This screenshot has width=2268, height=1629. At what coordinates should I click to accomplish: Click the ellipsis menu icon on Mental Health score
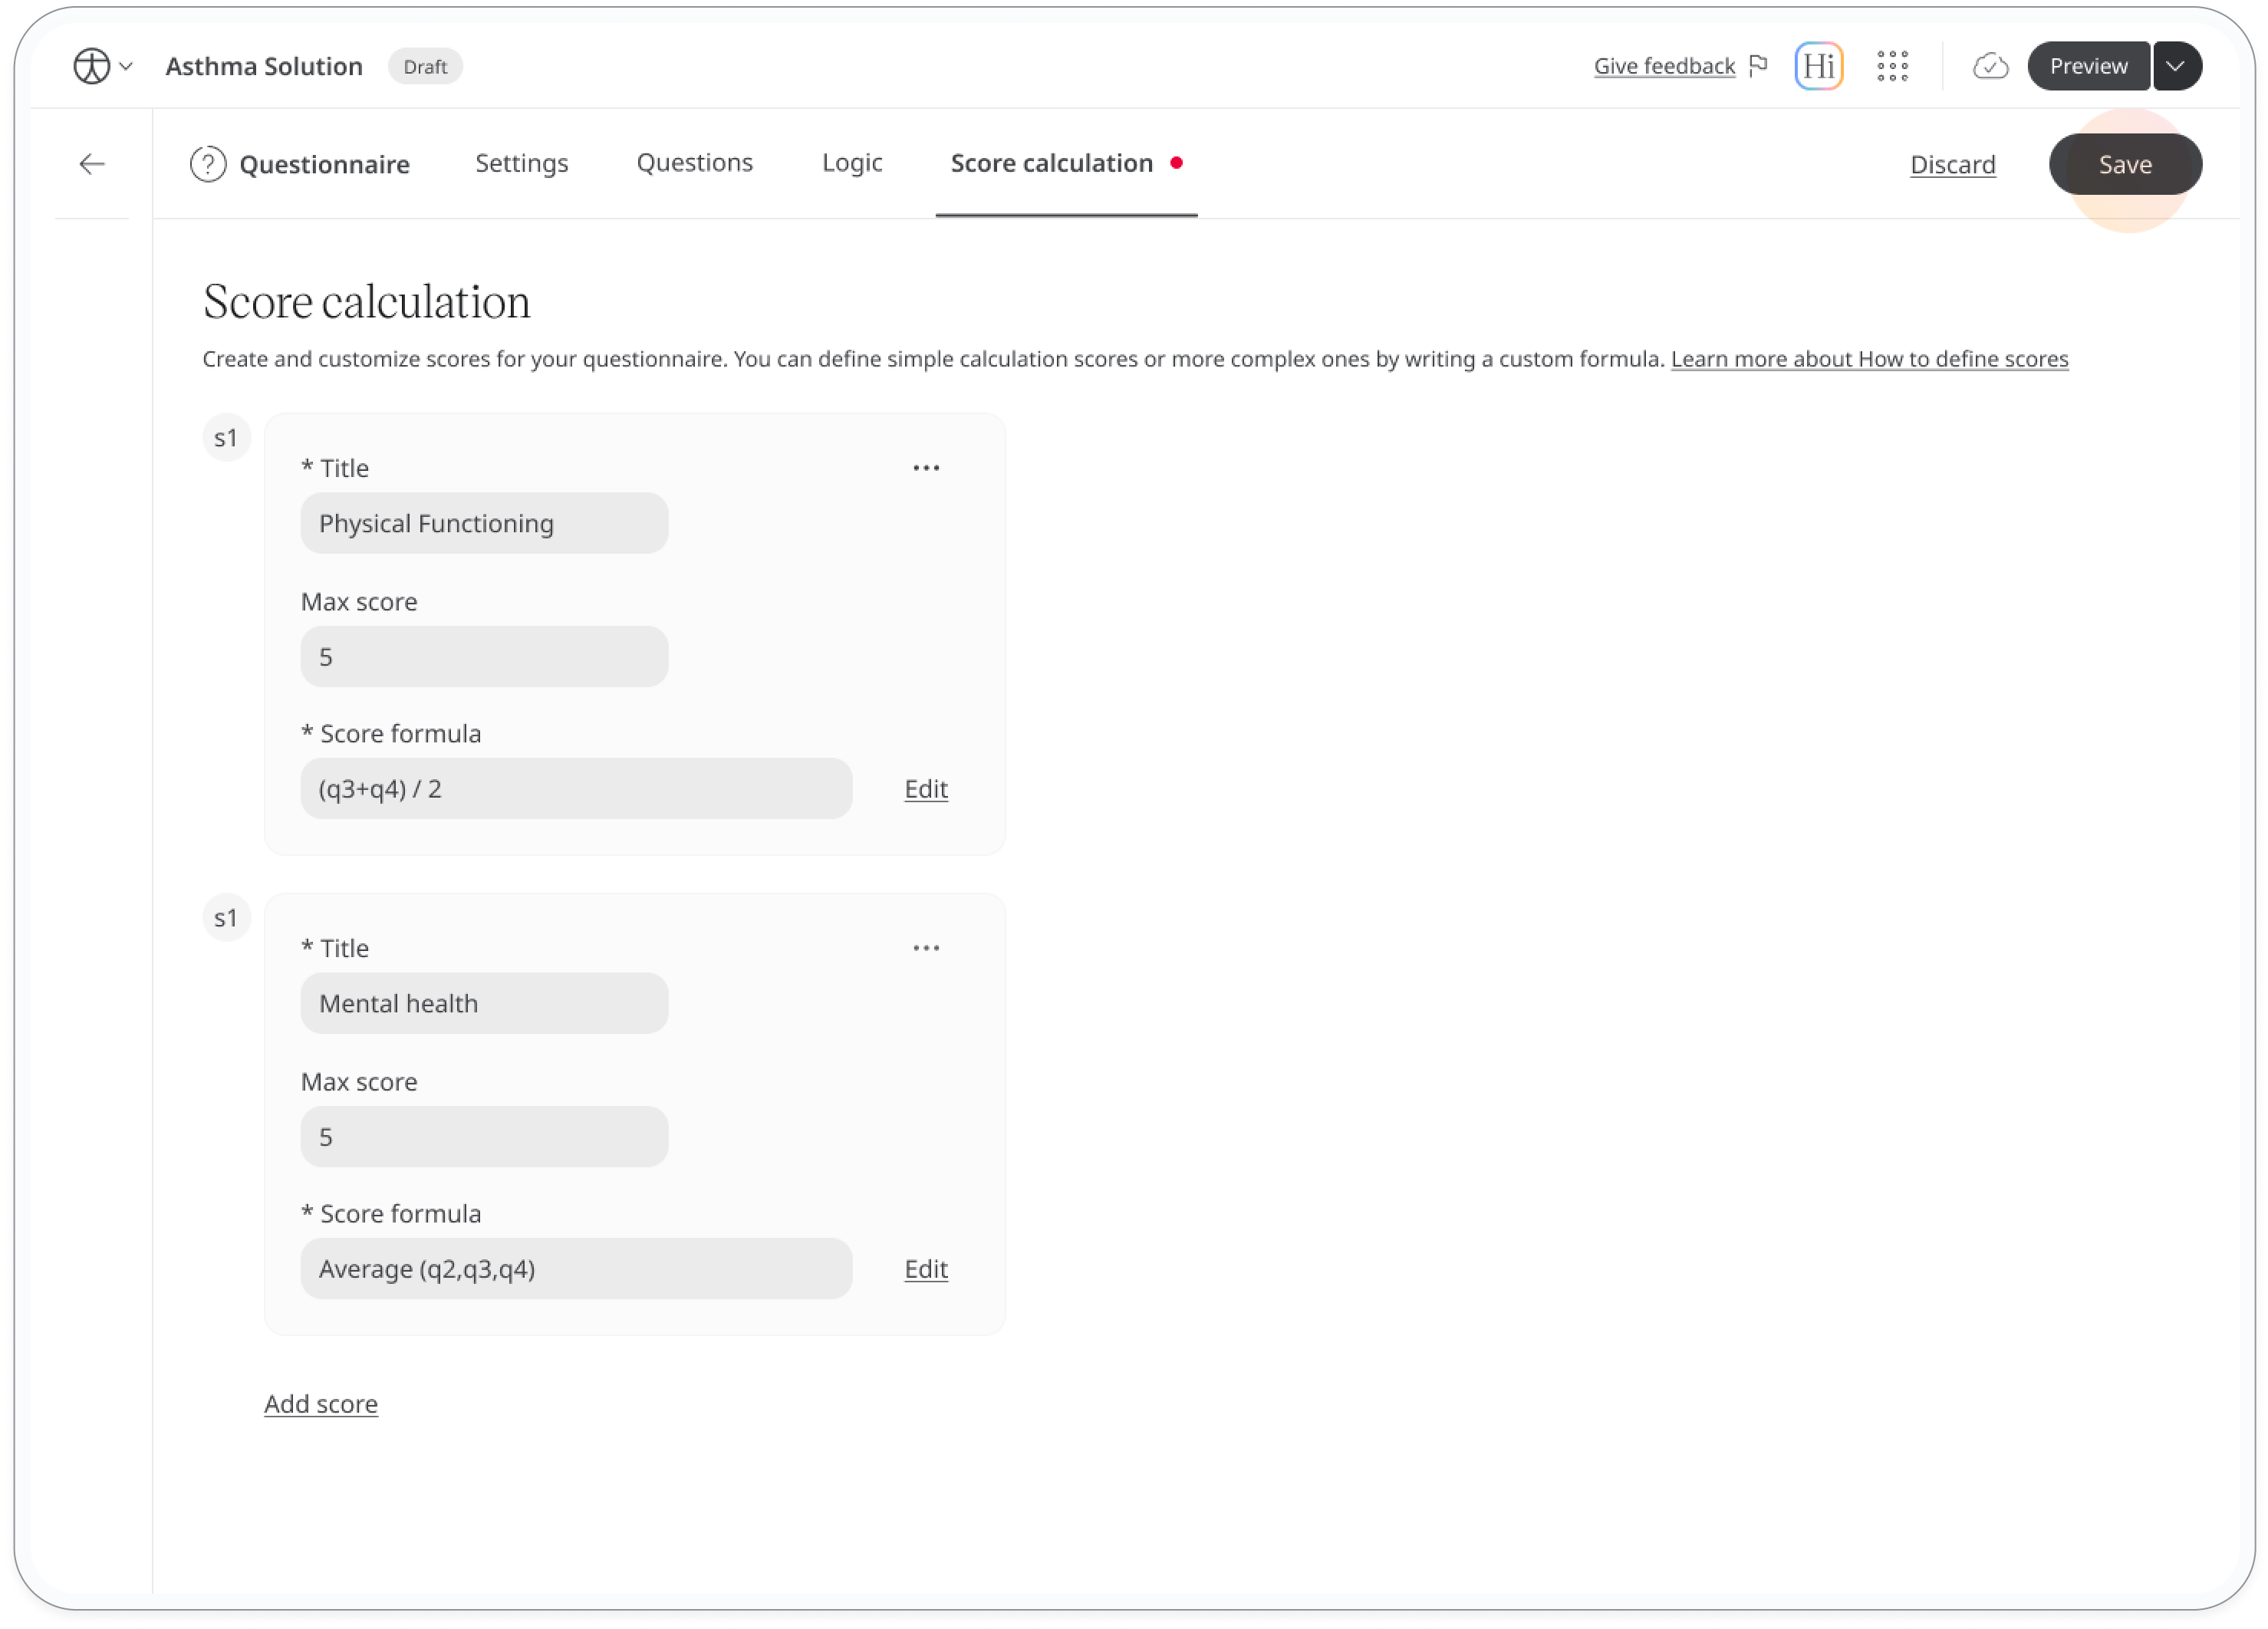[x=927, y=947]
